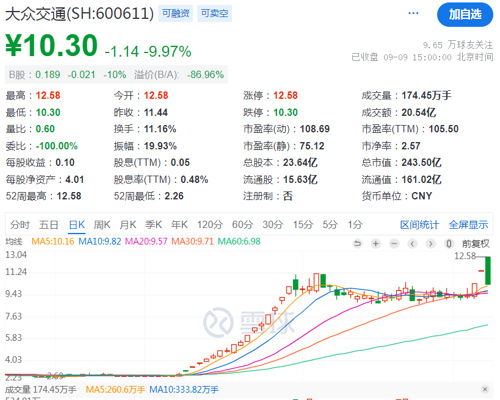Open the 前复权 adjustment dropdown

476,244
